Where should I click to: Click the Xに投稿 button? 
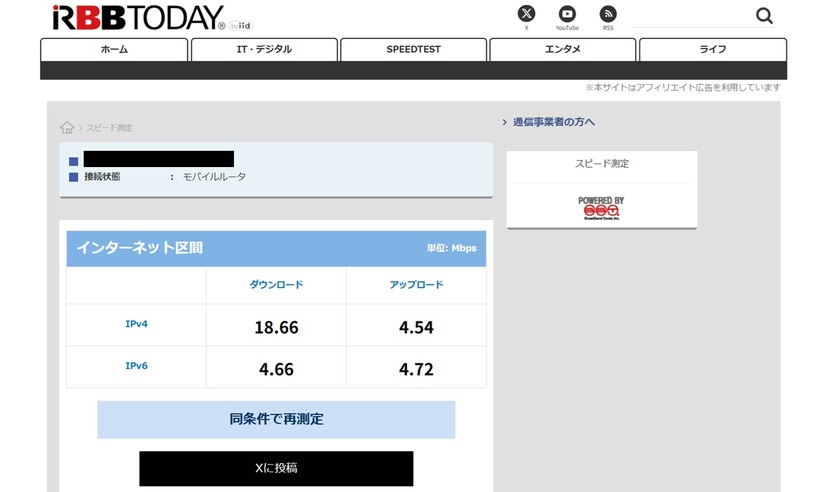coord(276,468)
